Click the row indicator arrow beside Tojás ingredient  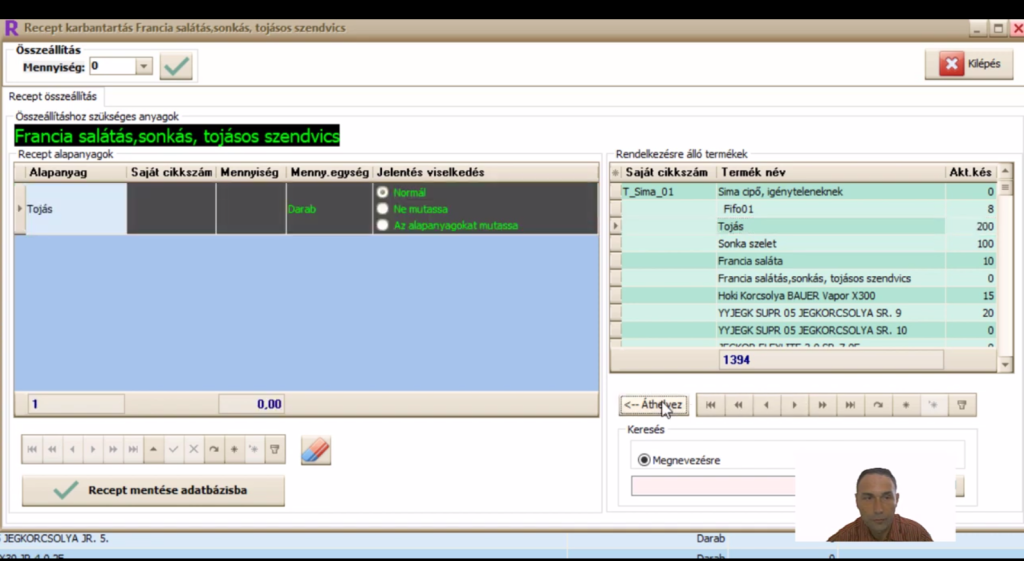[20, 209]
